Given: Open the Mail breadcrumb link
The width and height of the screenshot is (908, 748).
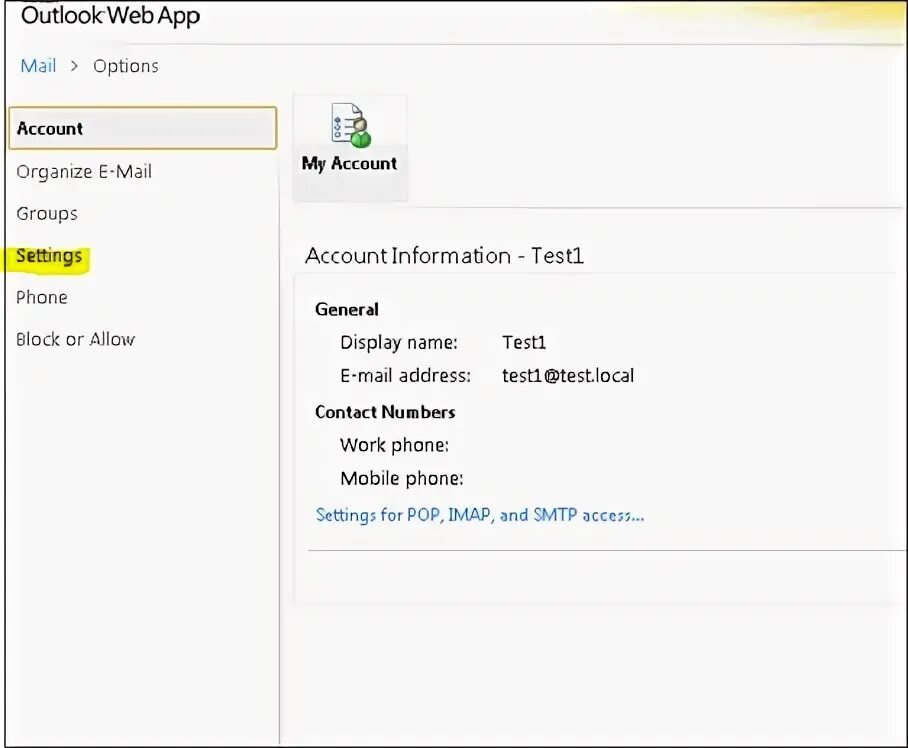Looking at the screenshot, I should [38, 65].
